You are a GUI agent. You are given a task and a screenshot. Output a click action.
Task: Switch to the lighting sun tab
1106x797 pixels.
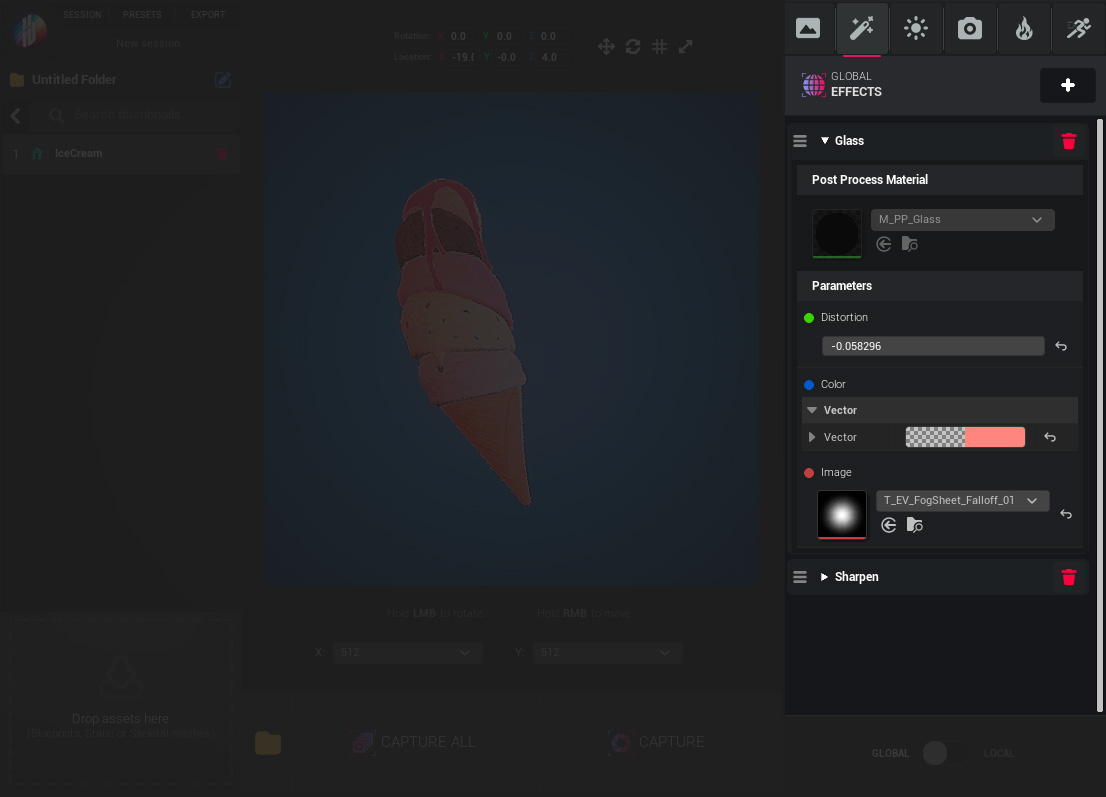click(x=916, y=28)
